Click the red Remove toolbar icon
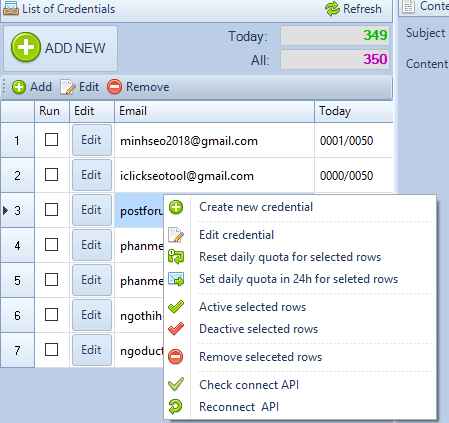The width and height of the screenshot is (449, 423). tap(114, 87)
